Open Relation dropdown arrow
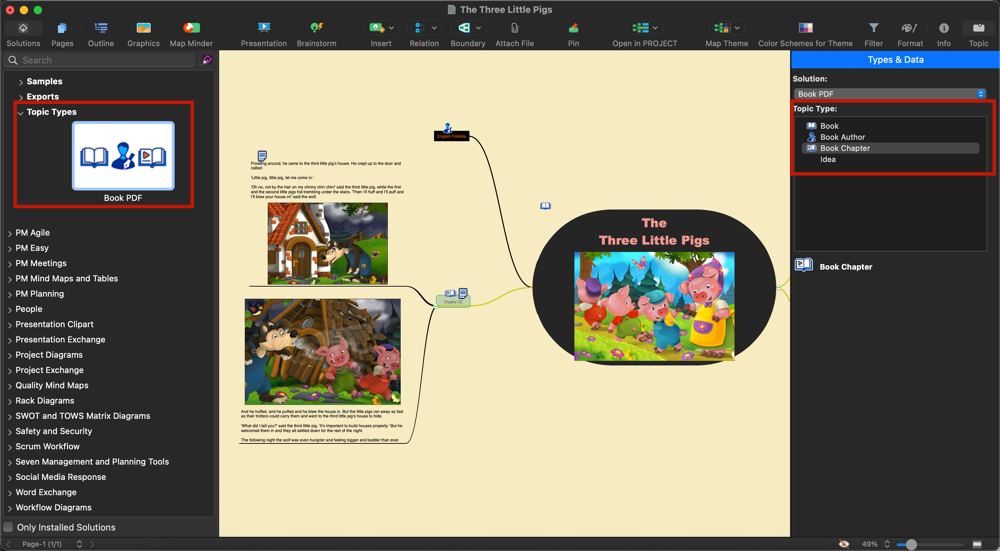Screen dimensions: 1000x551 point(434,28)
